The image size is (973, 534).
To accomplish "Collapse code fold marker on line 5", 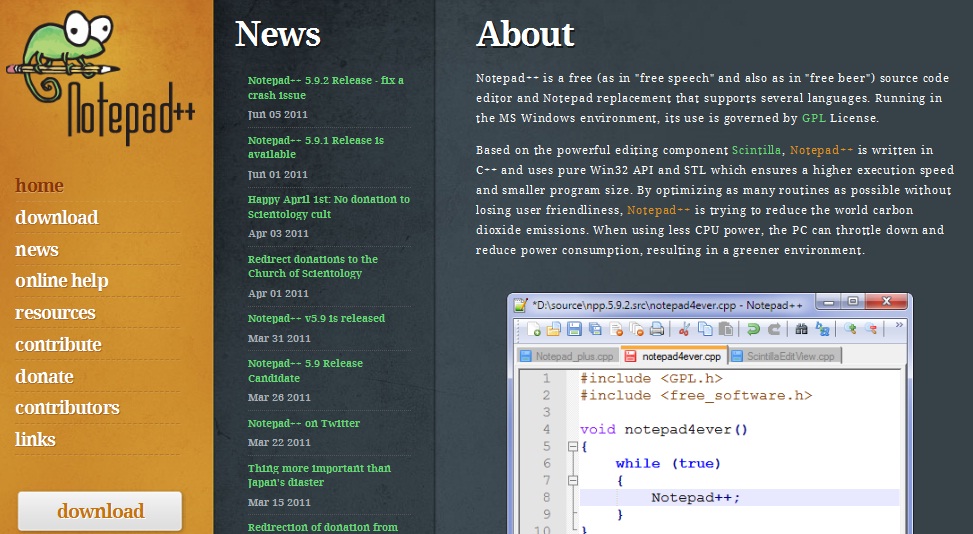I will point(573,446).
